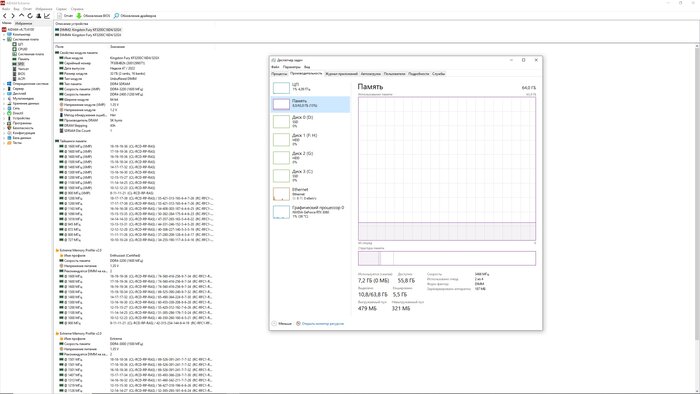The width and height of the screenshot is (700, 394).
Task: Expand the Операционная система tree node
Action: (4, 83)
